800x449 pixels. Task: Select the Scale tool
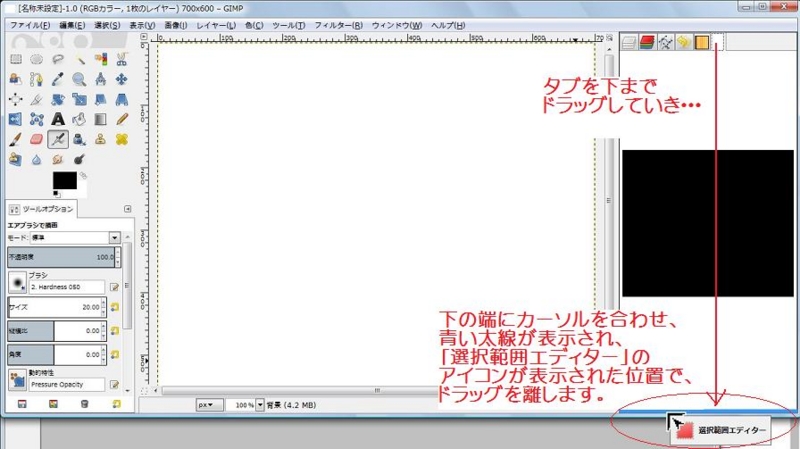point(79,99)
